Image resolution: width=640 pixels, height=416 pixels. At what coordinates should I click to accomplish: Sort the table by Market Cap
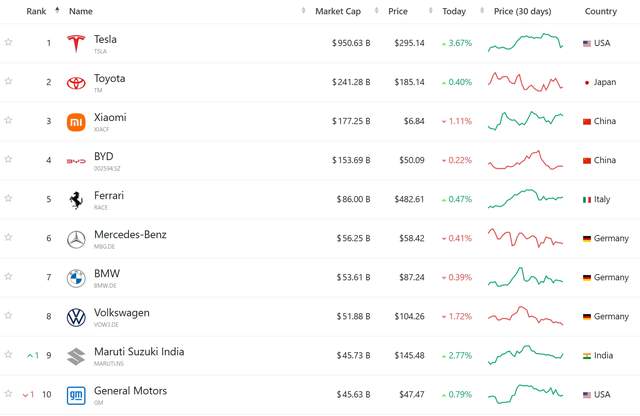pyautogui.click(x=338, y=11)
